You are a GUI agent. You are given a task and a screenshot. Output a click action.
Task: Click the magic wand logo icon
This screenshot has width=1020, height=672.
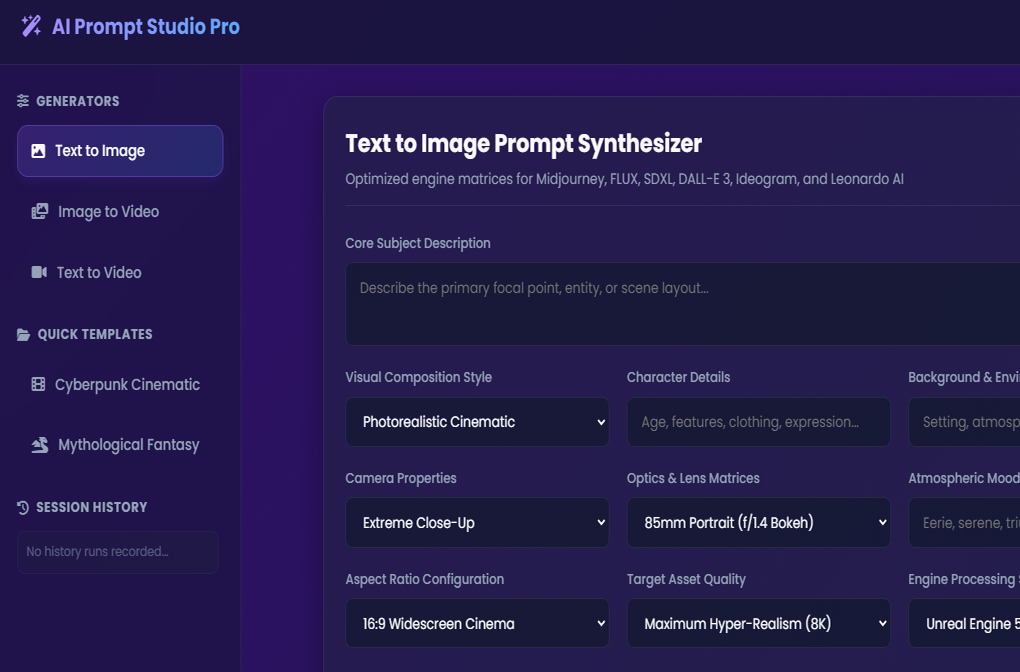point(31,26)
